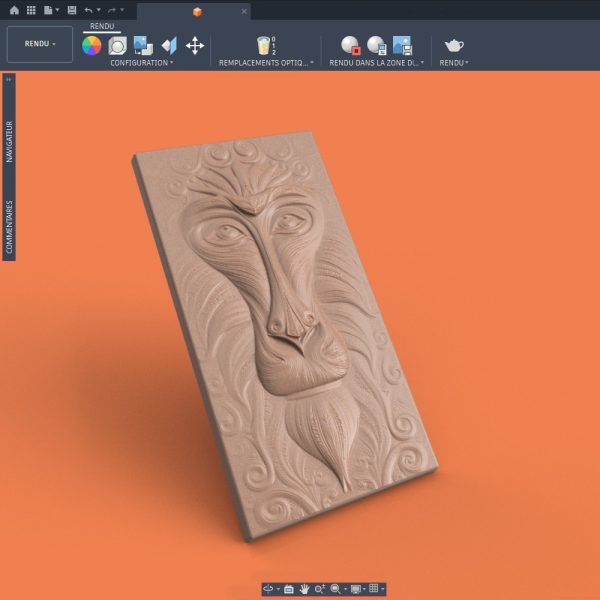
Task: Expand the REMPLACEMENTS OPTIQ... menu
Action: coord(266,63)
